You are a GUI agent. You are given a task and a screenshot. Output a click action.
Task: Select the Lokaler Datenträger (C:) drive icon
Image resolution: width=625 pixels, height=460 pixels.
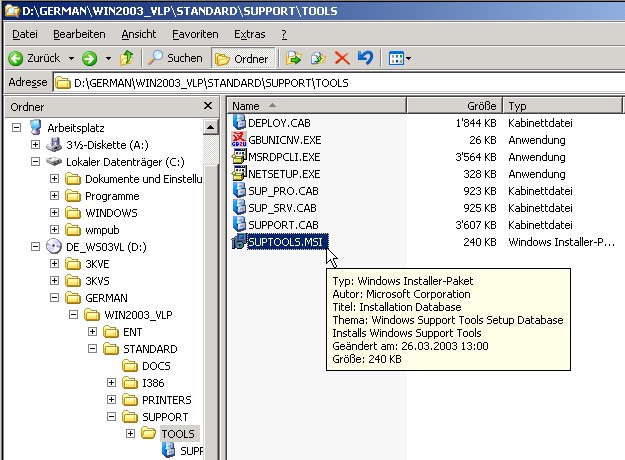tap(54, 161)
